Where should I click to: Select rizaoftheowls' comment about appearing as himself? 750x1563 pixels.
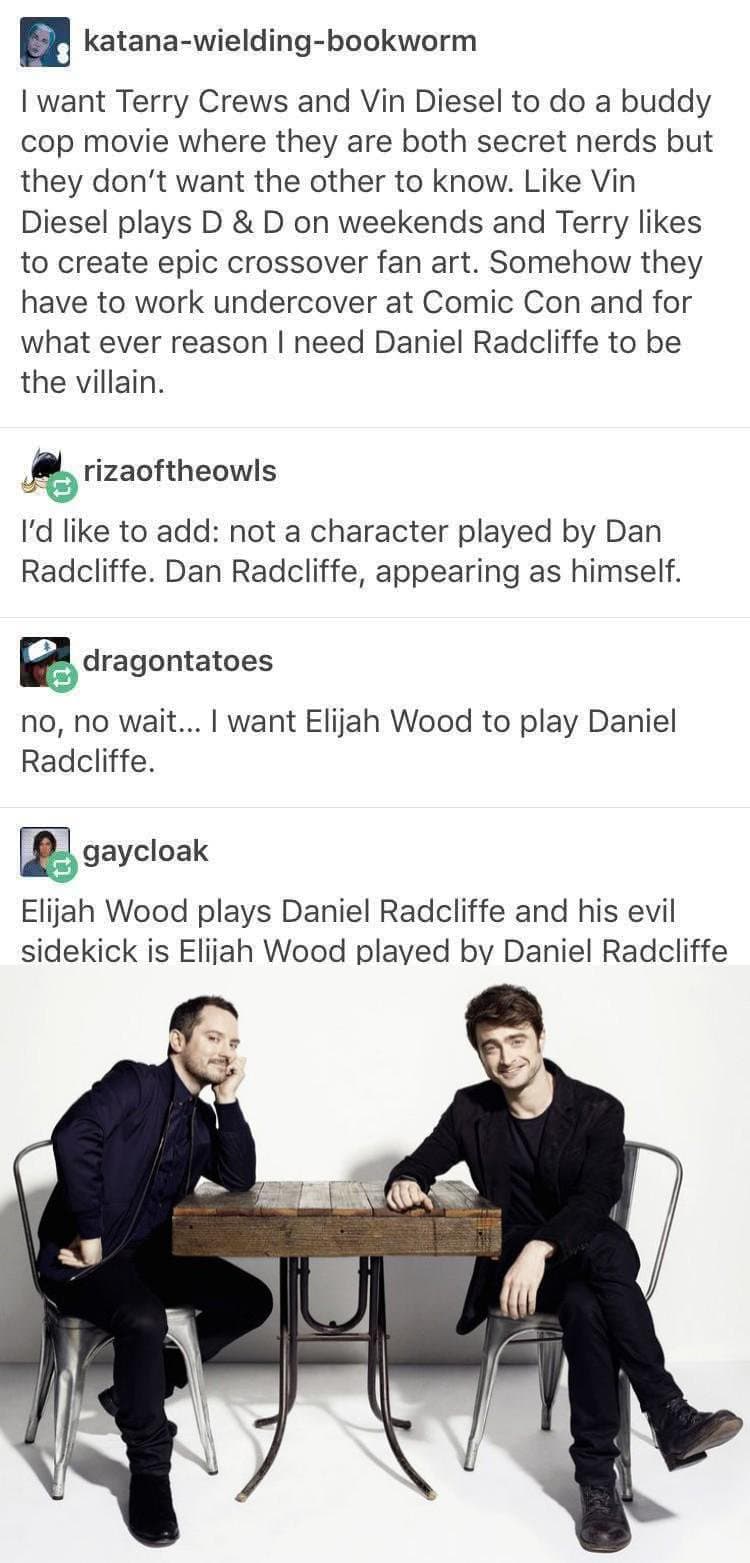(350, 552)
